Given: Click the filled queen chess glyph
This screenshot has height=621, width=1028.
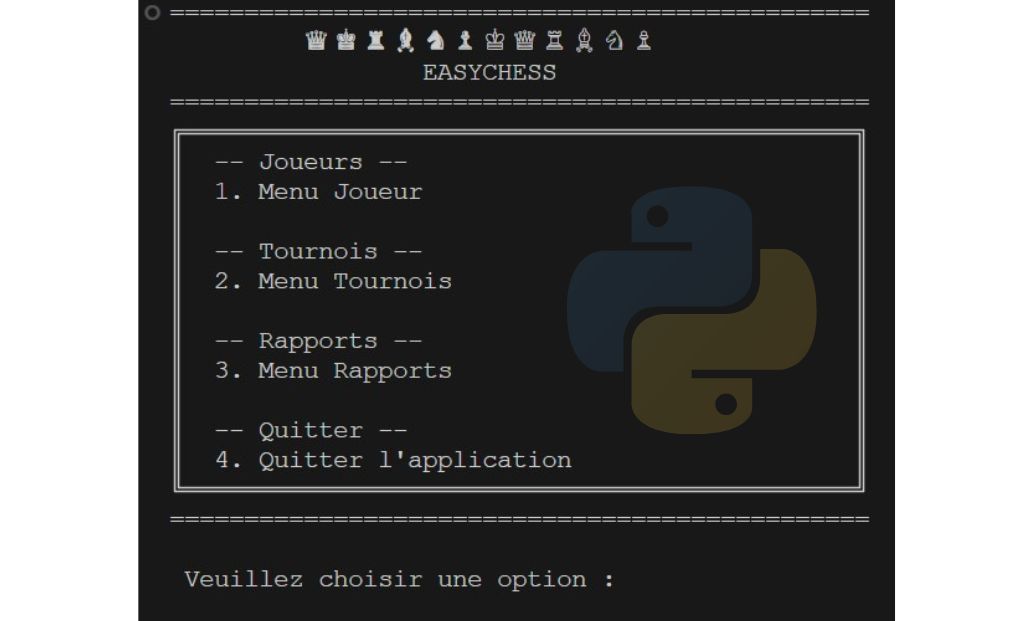Looking at the screenshot, I should (x=316, y=41).
